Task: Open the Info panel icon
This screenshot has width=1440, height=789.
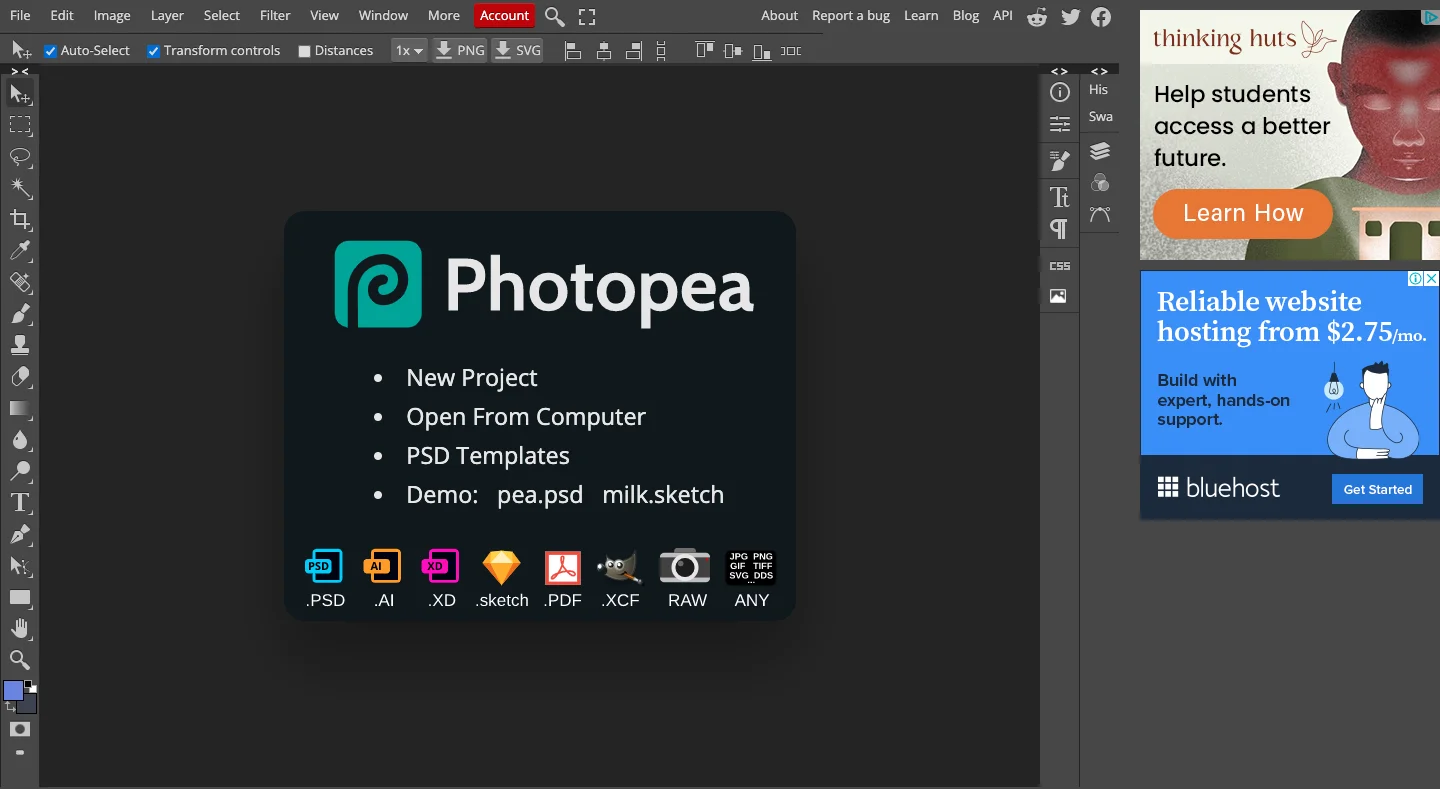Action: coord(1060,92)
